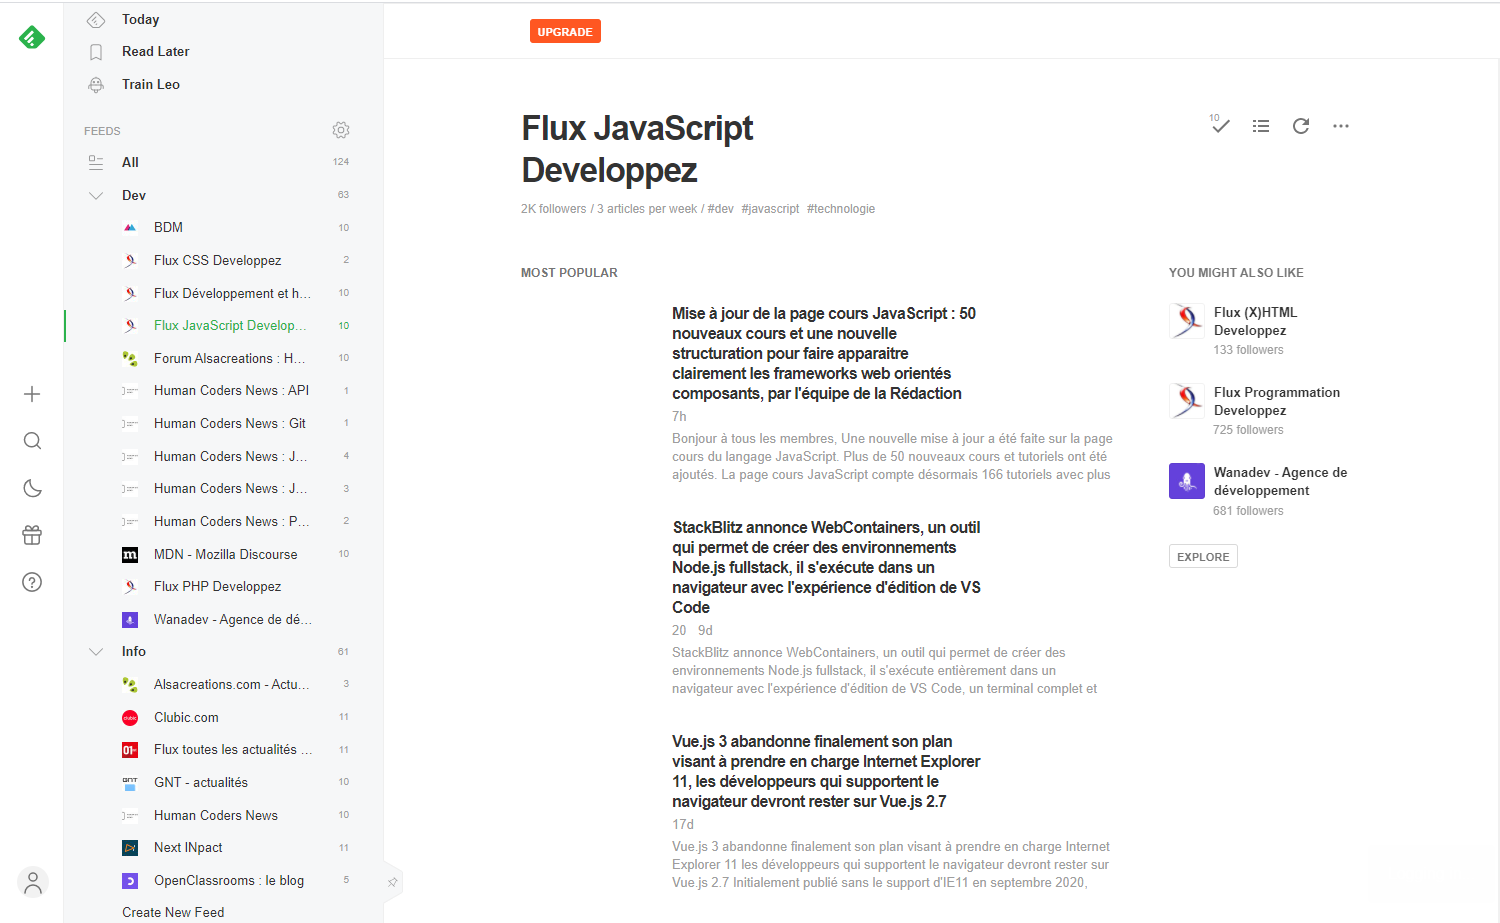Open help via the question mark icon

pyautogui.click(x=32, y=582)
